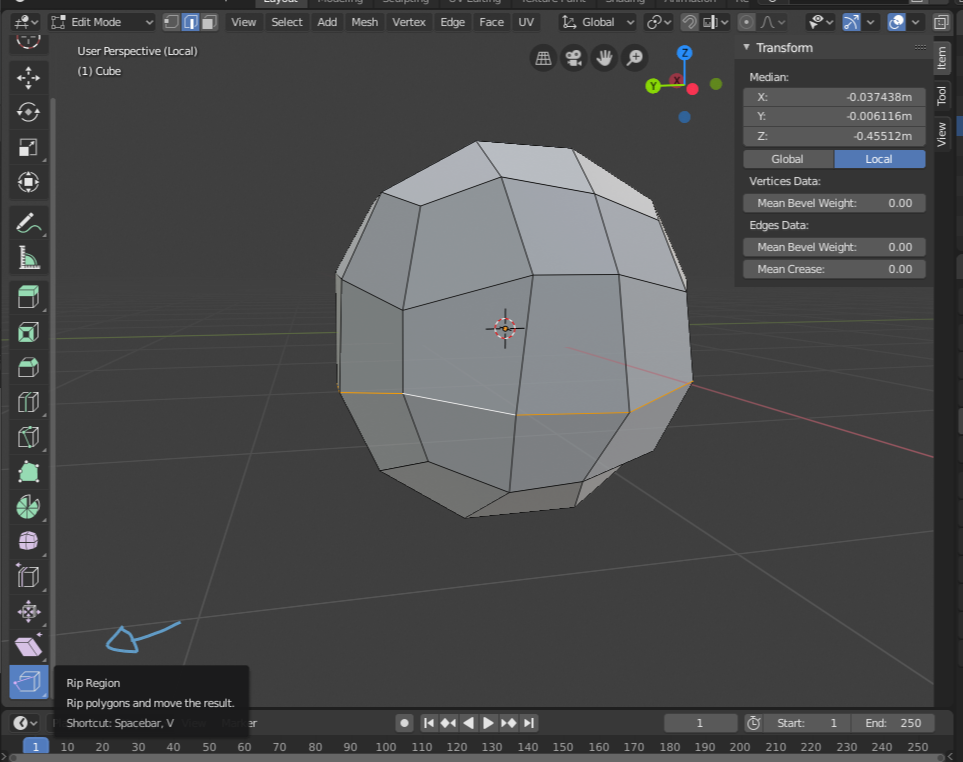The image size is (963, 762).
Task: Click the edges Mean Bevel Weight field
Action: click(x=834, y=247)
